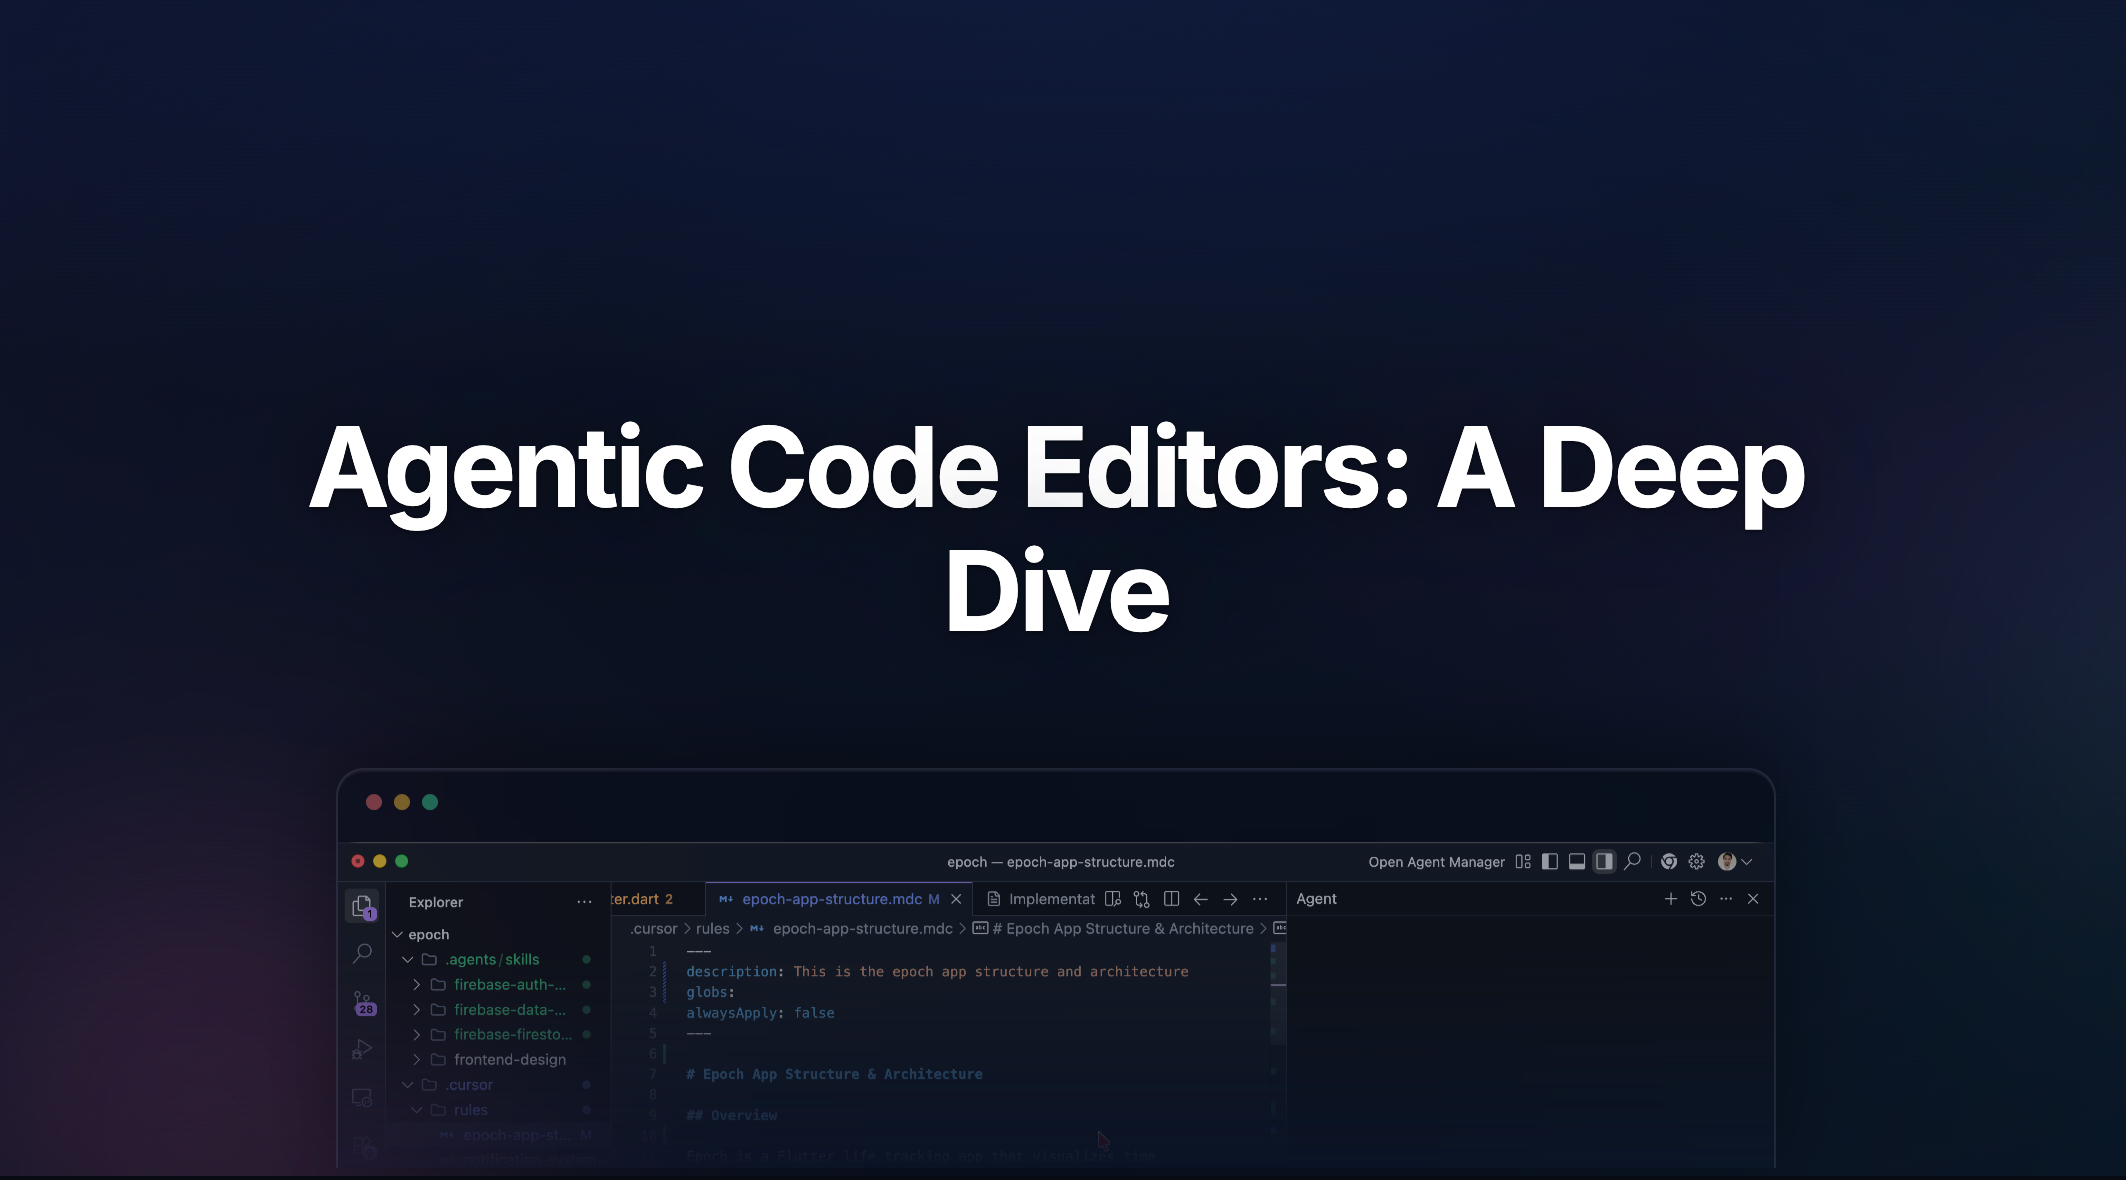Screen dimensions: 2126x1180
Task: Open the browser icon in title bar
Action: click(x=1669, y=861)
